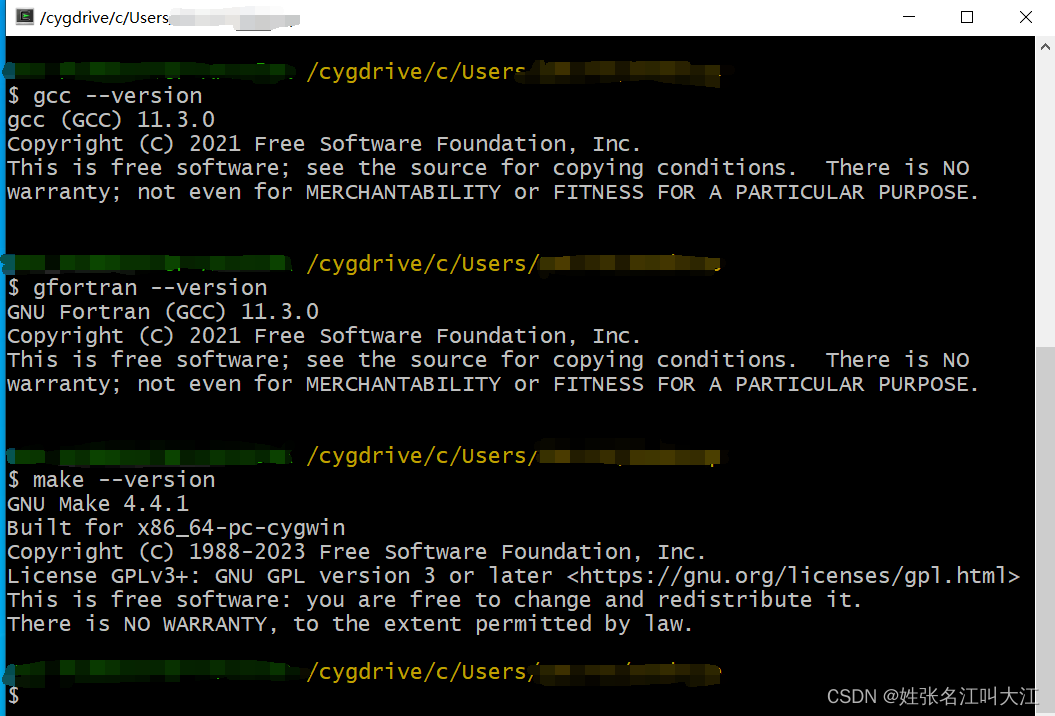Click the '$' prompt on the final line
1055x716 pixels.
12,695
